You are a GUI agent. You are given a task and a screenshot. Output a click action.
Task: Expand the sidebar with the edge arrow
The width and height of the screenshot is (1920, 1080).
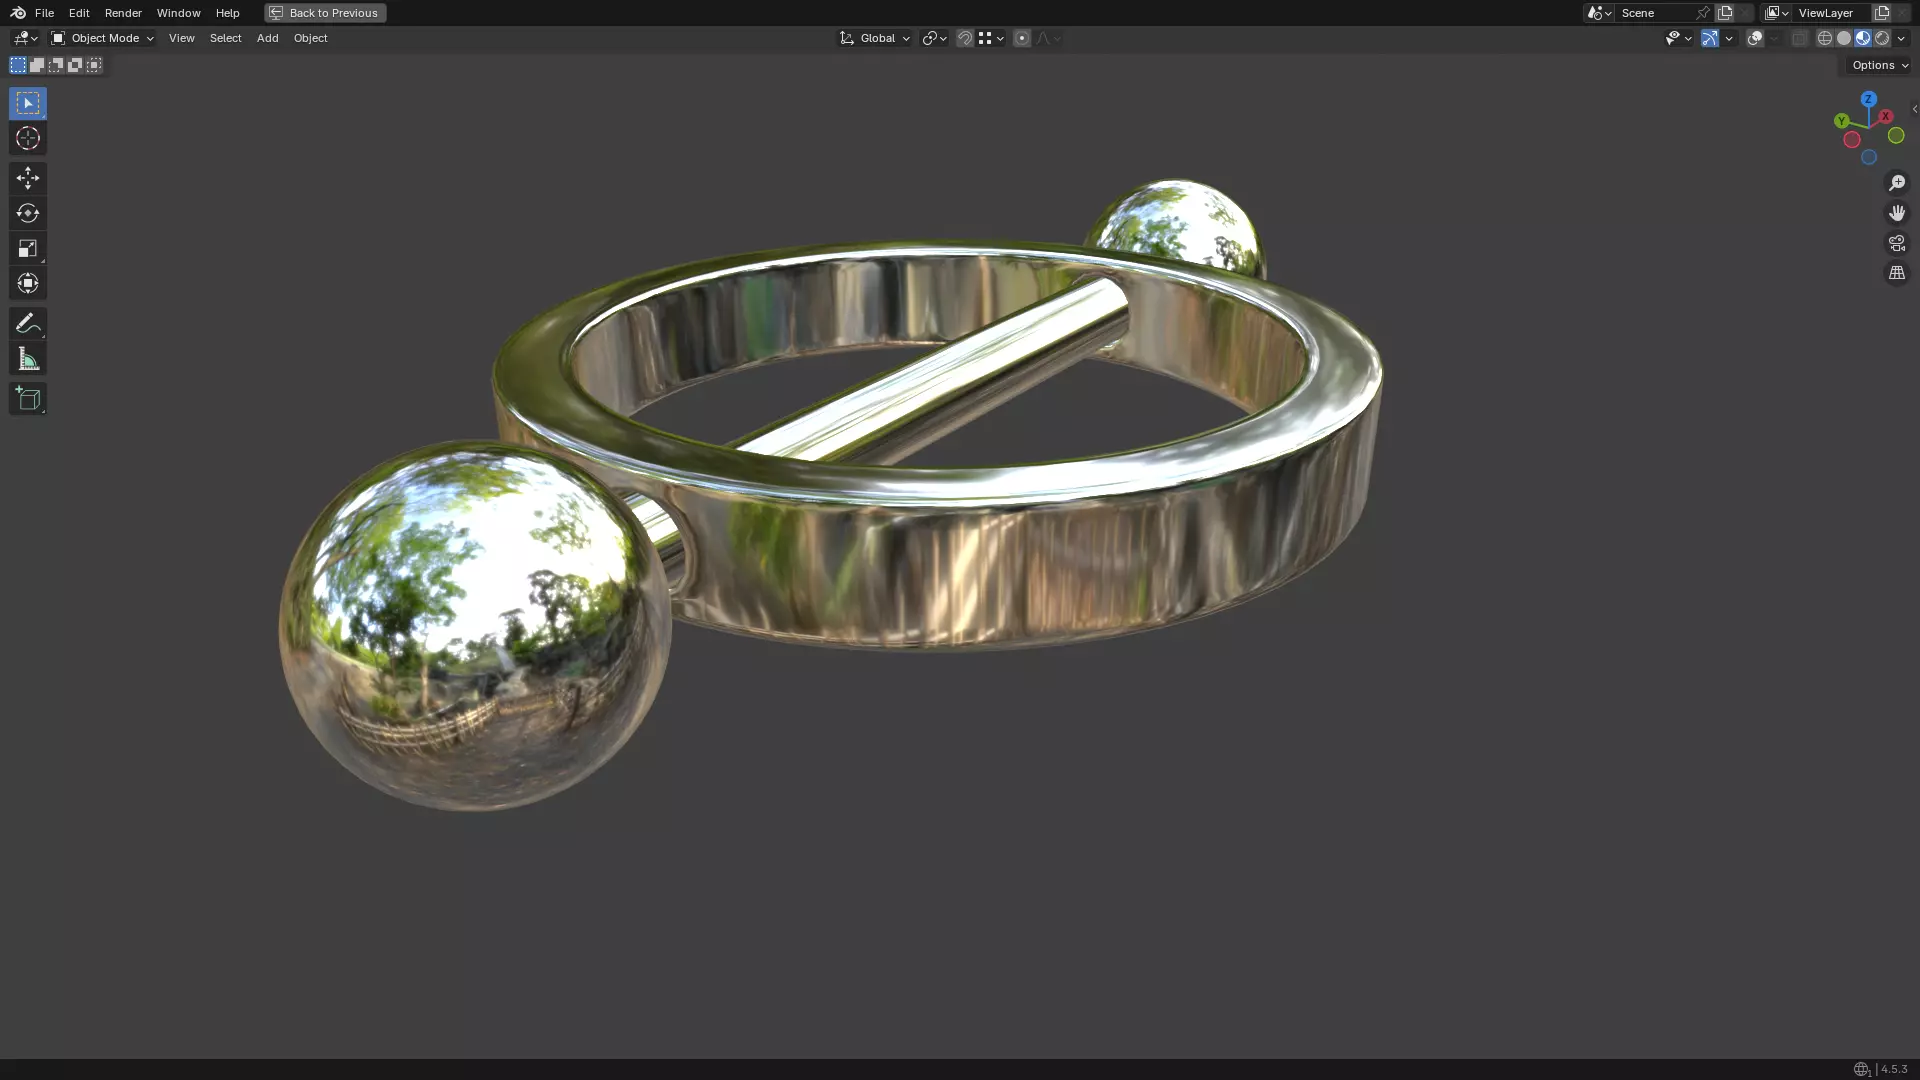tap(1914, 109)
